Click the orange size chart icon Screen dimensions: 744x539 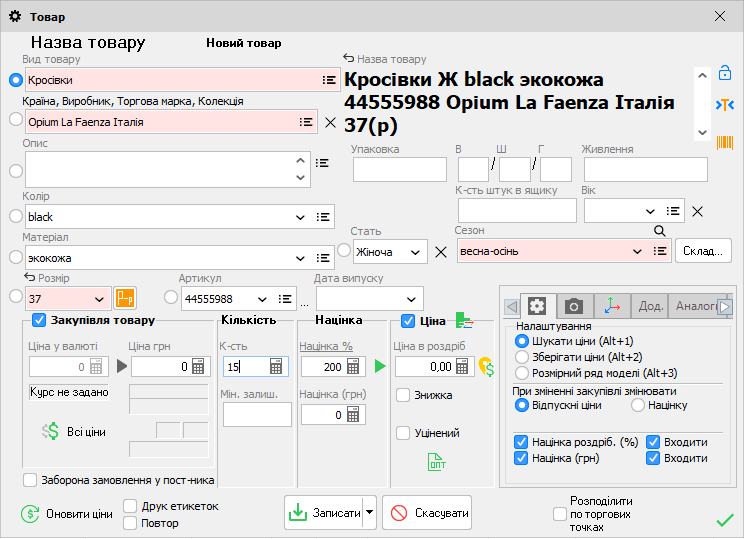pos(124,298)
